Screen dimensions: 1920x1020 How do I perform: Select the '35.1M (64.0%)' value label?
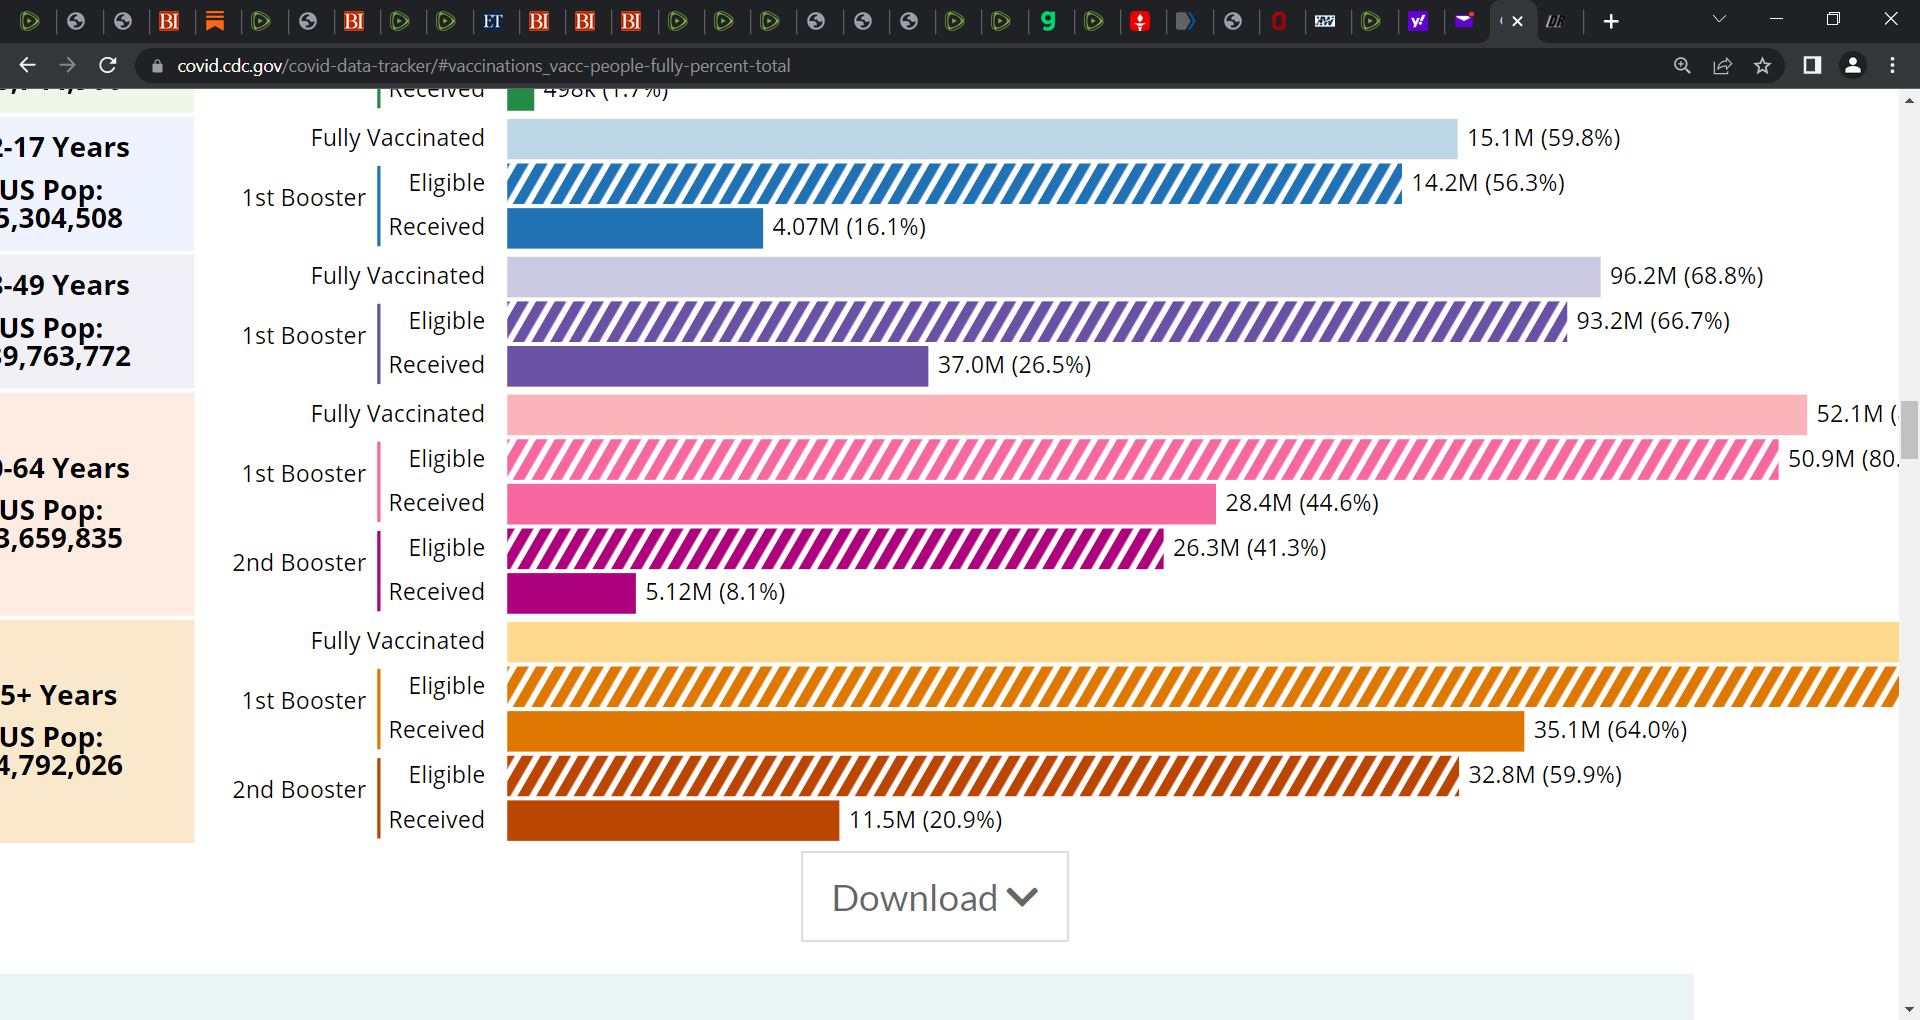click(1610, 730)
